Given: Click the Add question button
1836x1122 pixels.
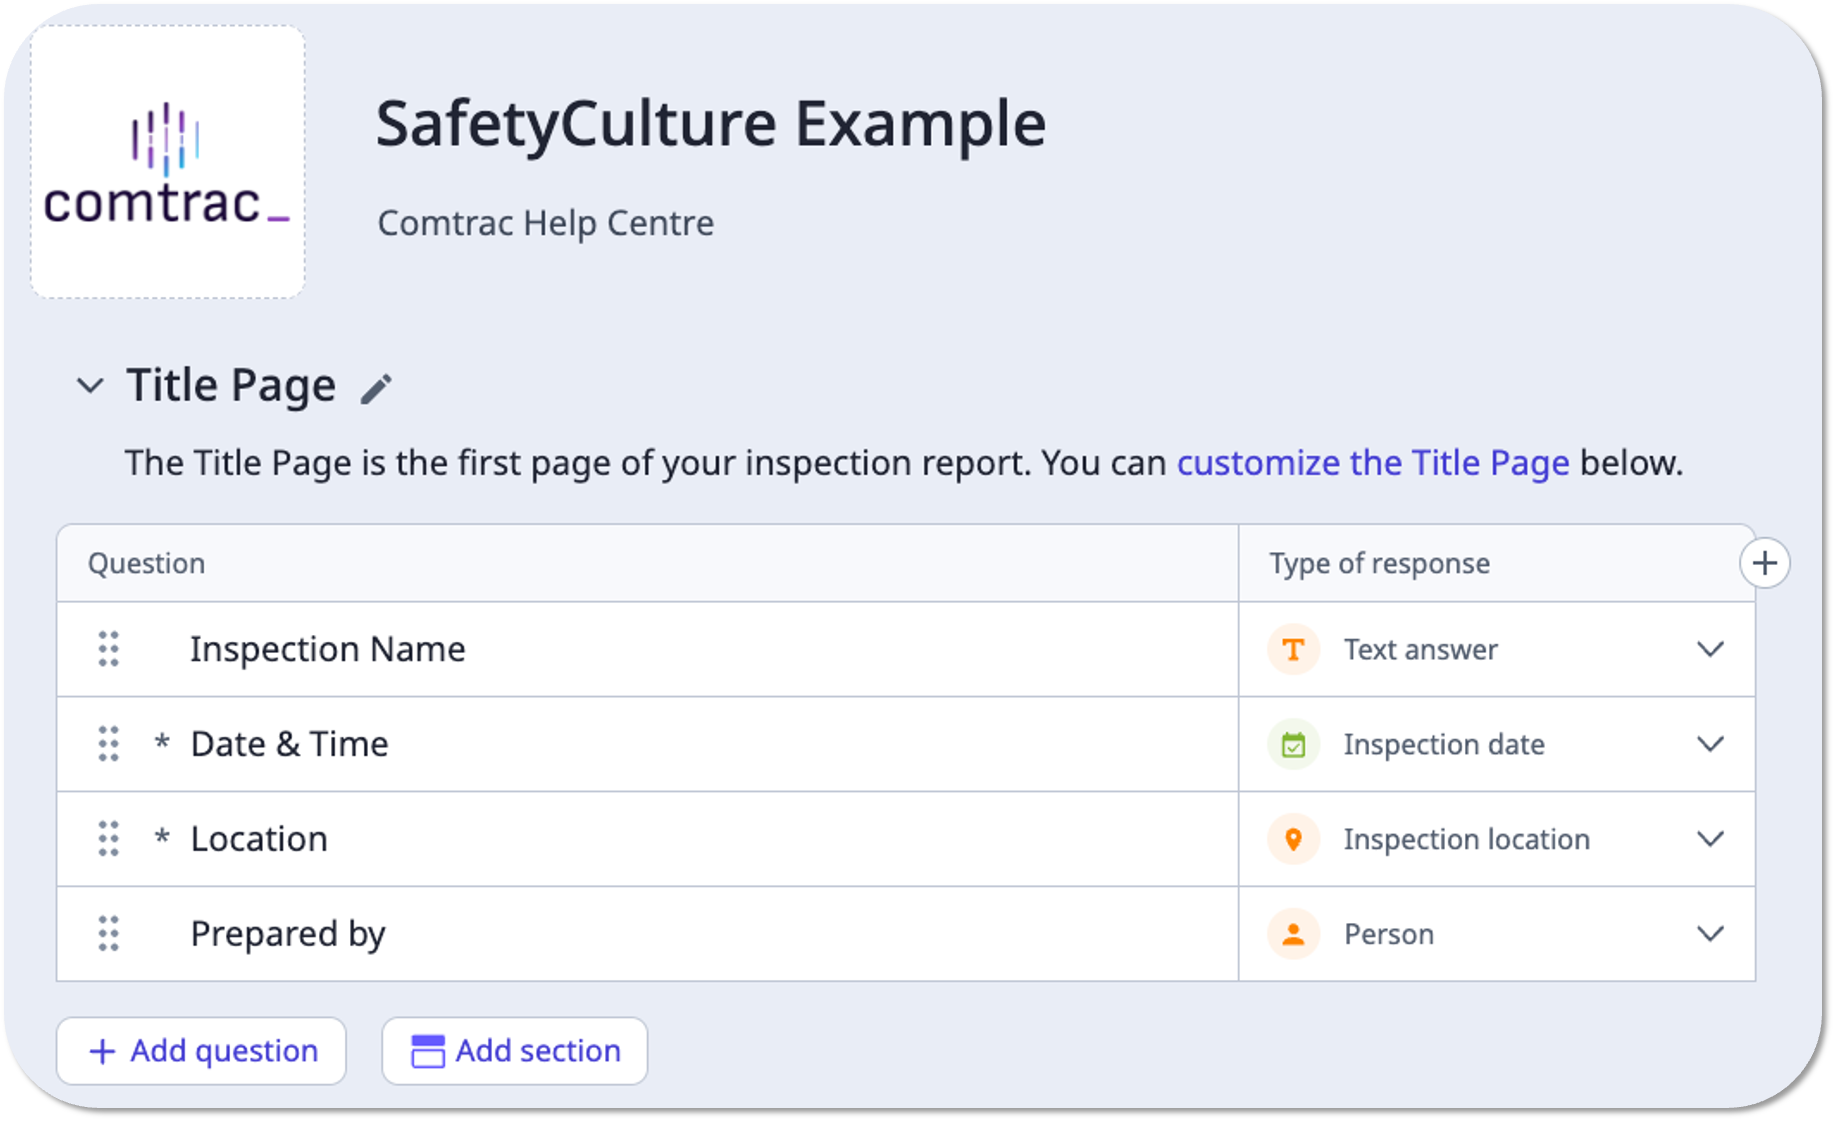Looking at the screenshot, I should tap(202, 1051).
